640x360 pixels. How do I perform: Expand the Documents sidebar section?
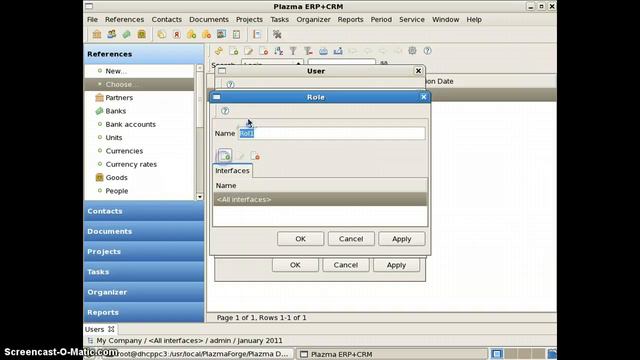tap(144, 231)
